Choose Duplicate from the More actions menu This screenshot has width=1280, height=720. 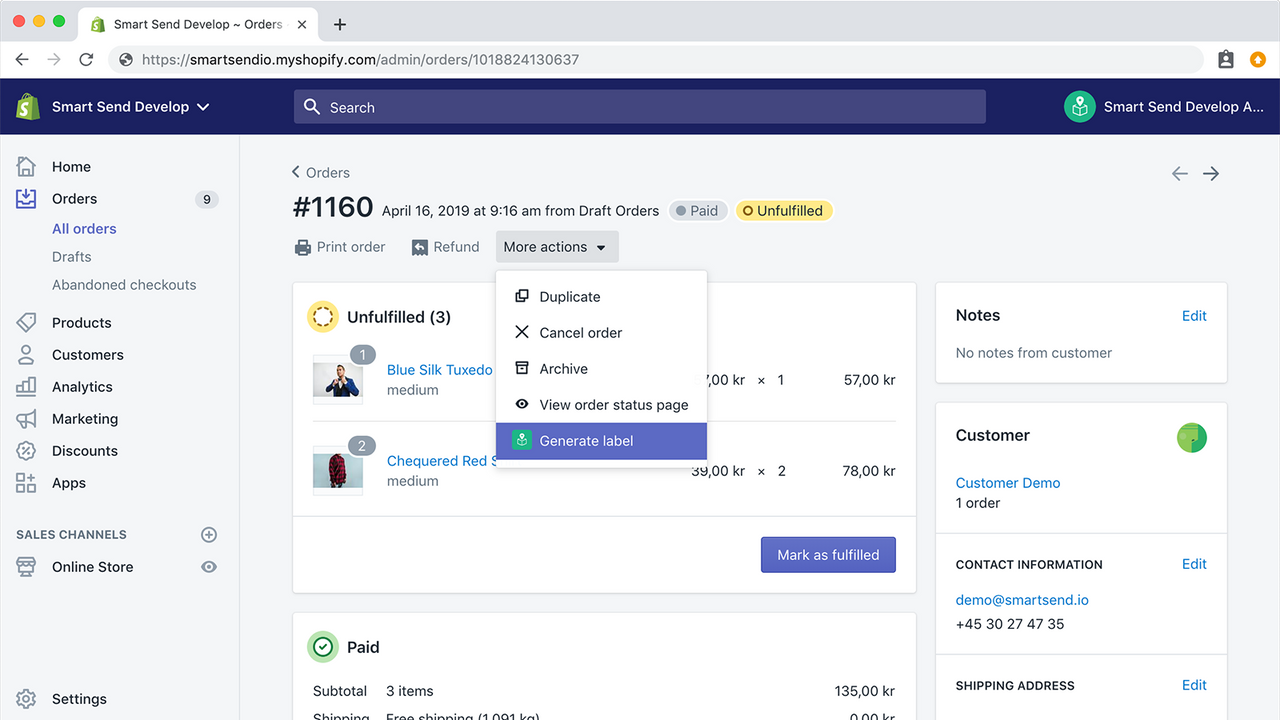pos(569,296)
